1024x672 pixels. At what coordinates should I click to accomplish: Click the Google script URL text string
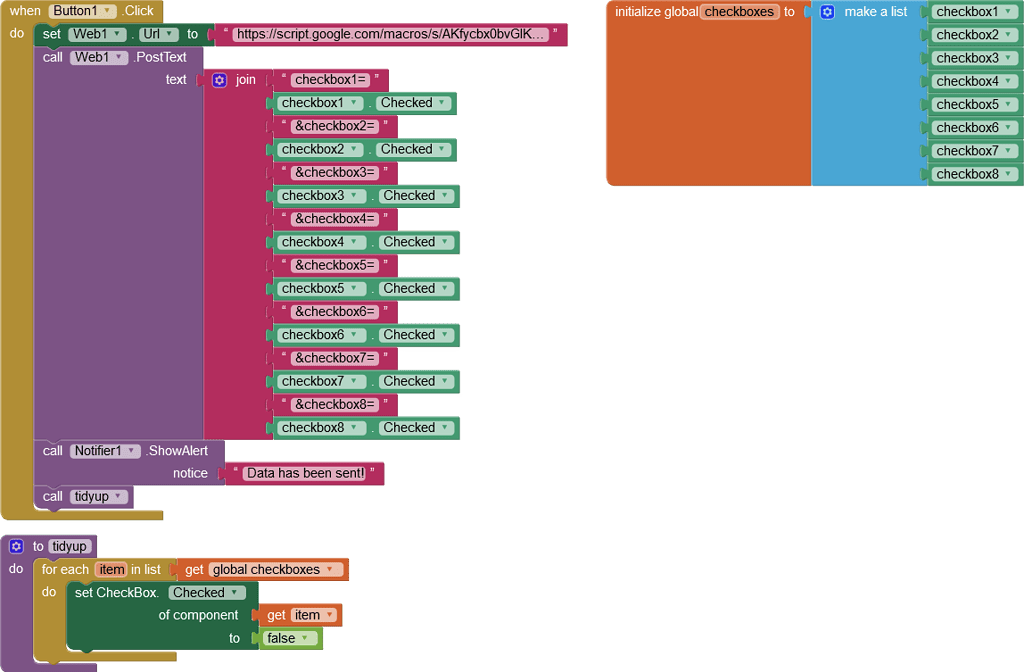click(390, 33)
